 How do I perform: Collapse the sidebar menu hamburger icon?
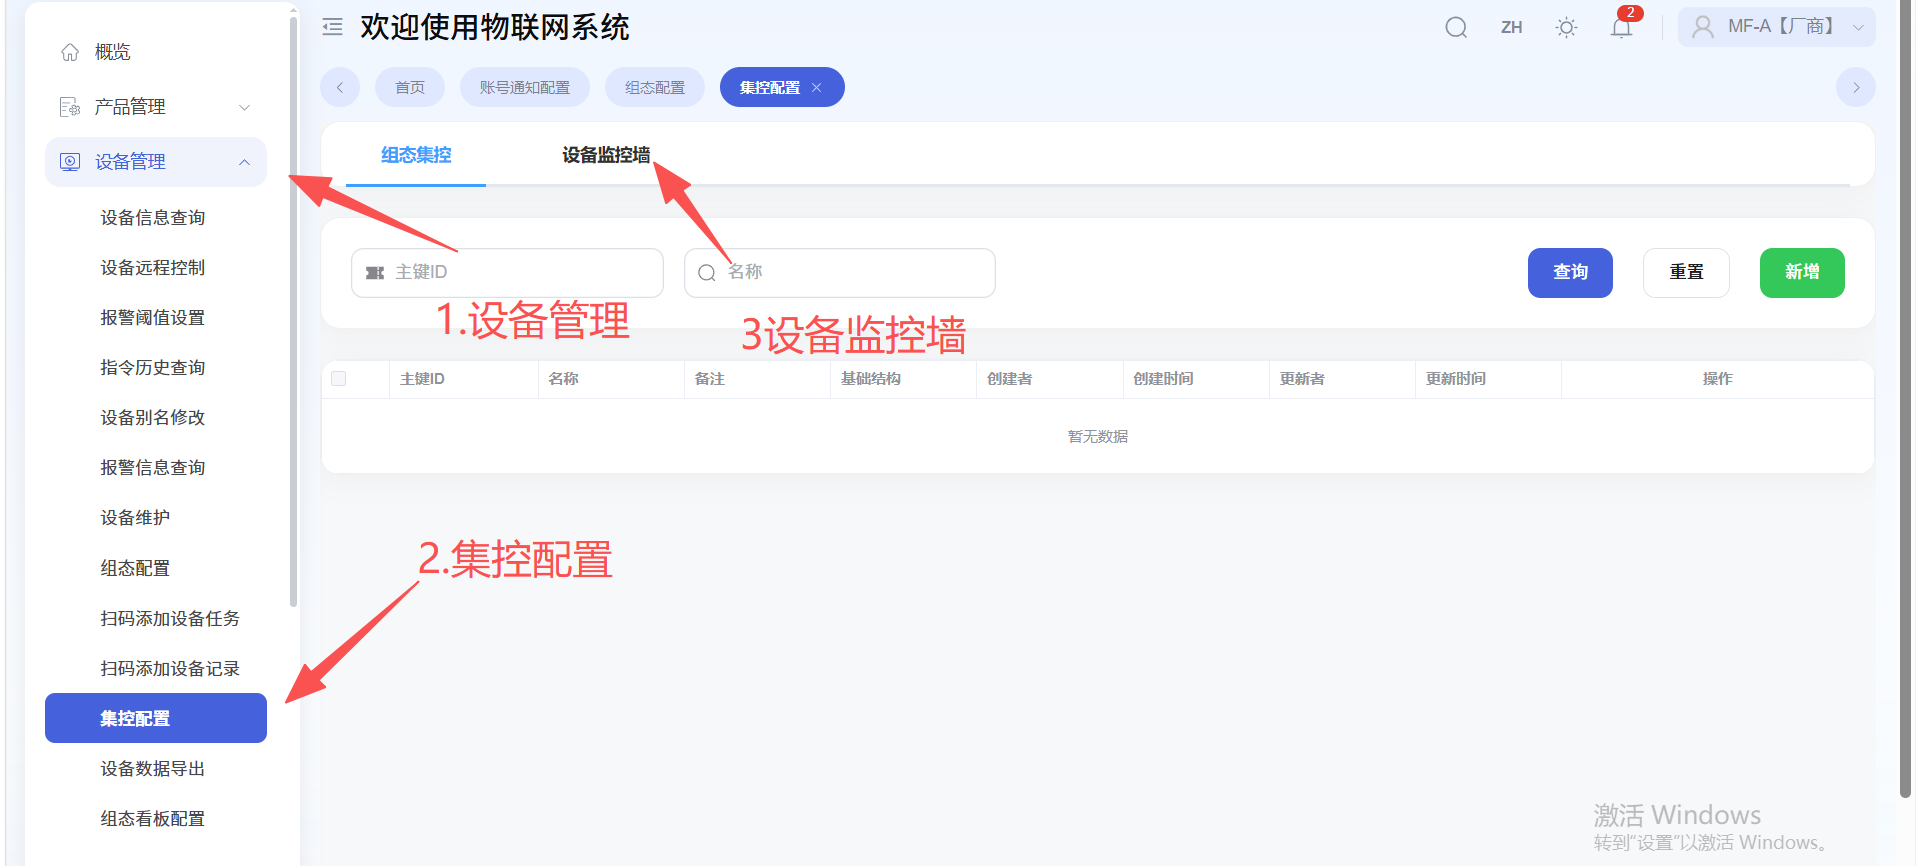(333, 27)
